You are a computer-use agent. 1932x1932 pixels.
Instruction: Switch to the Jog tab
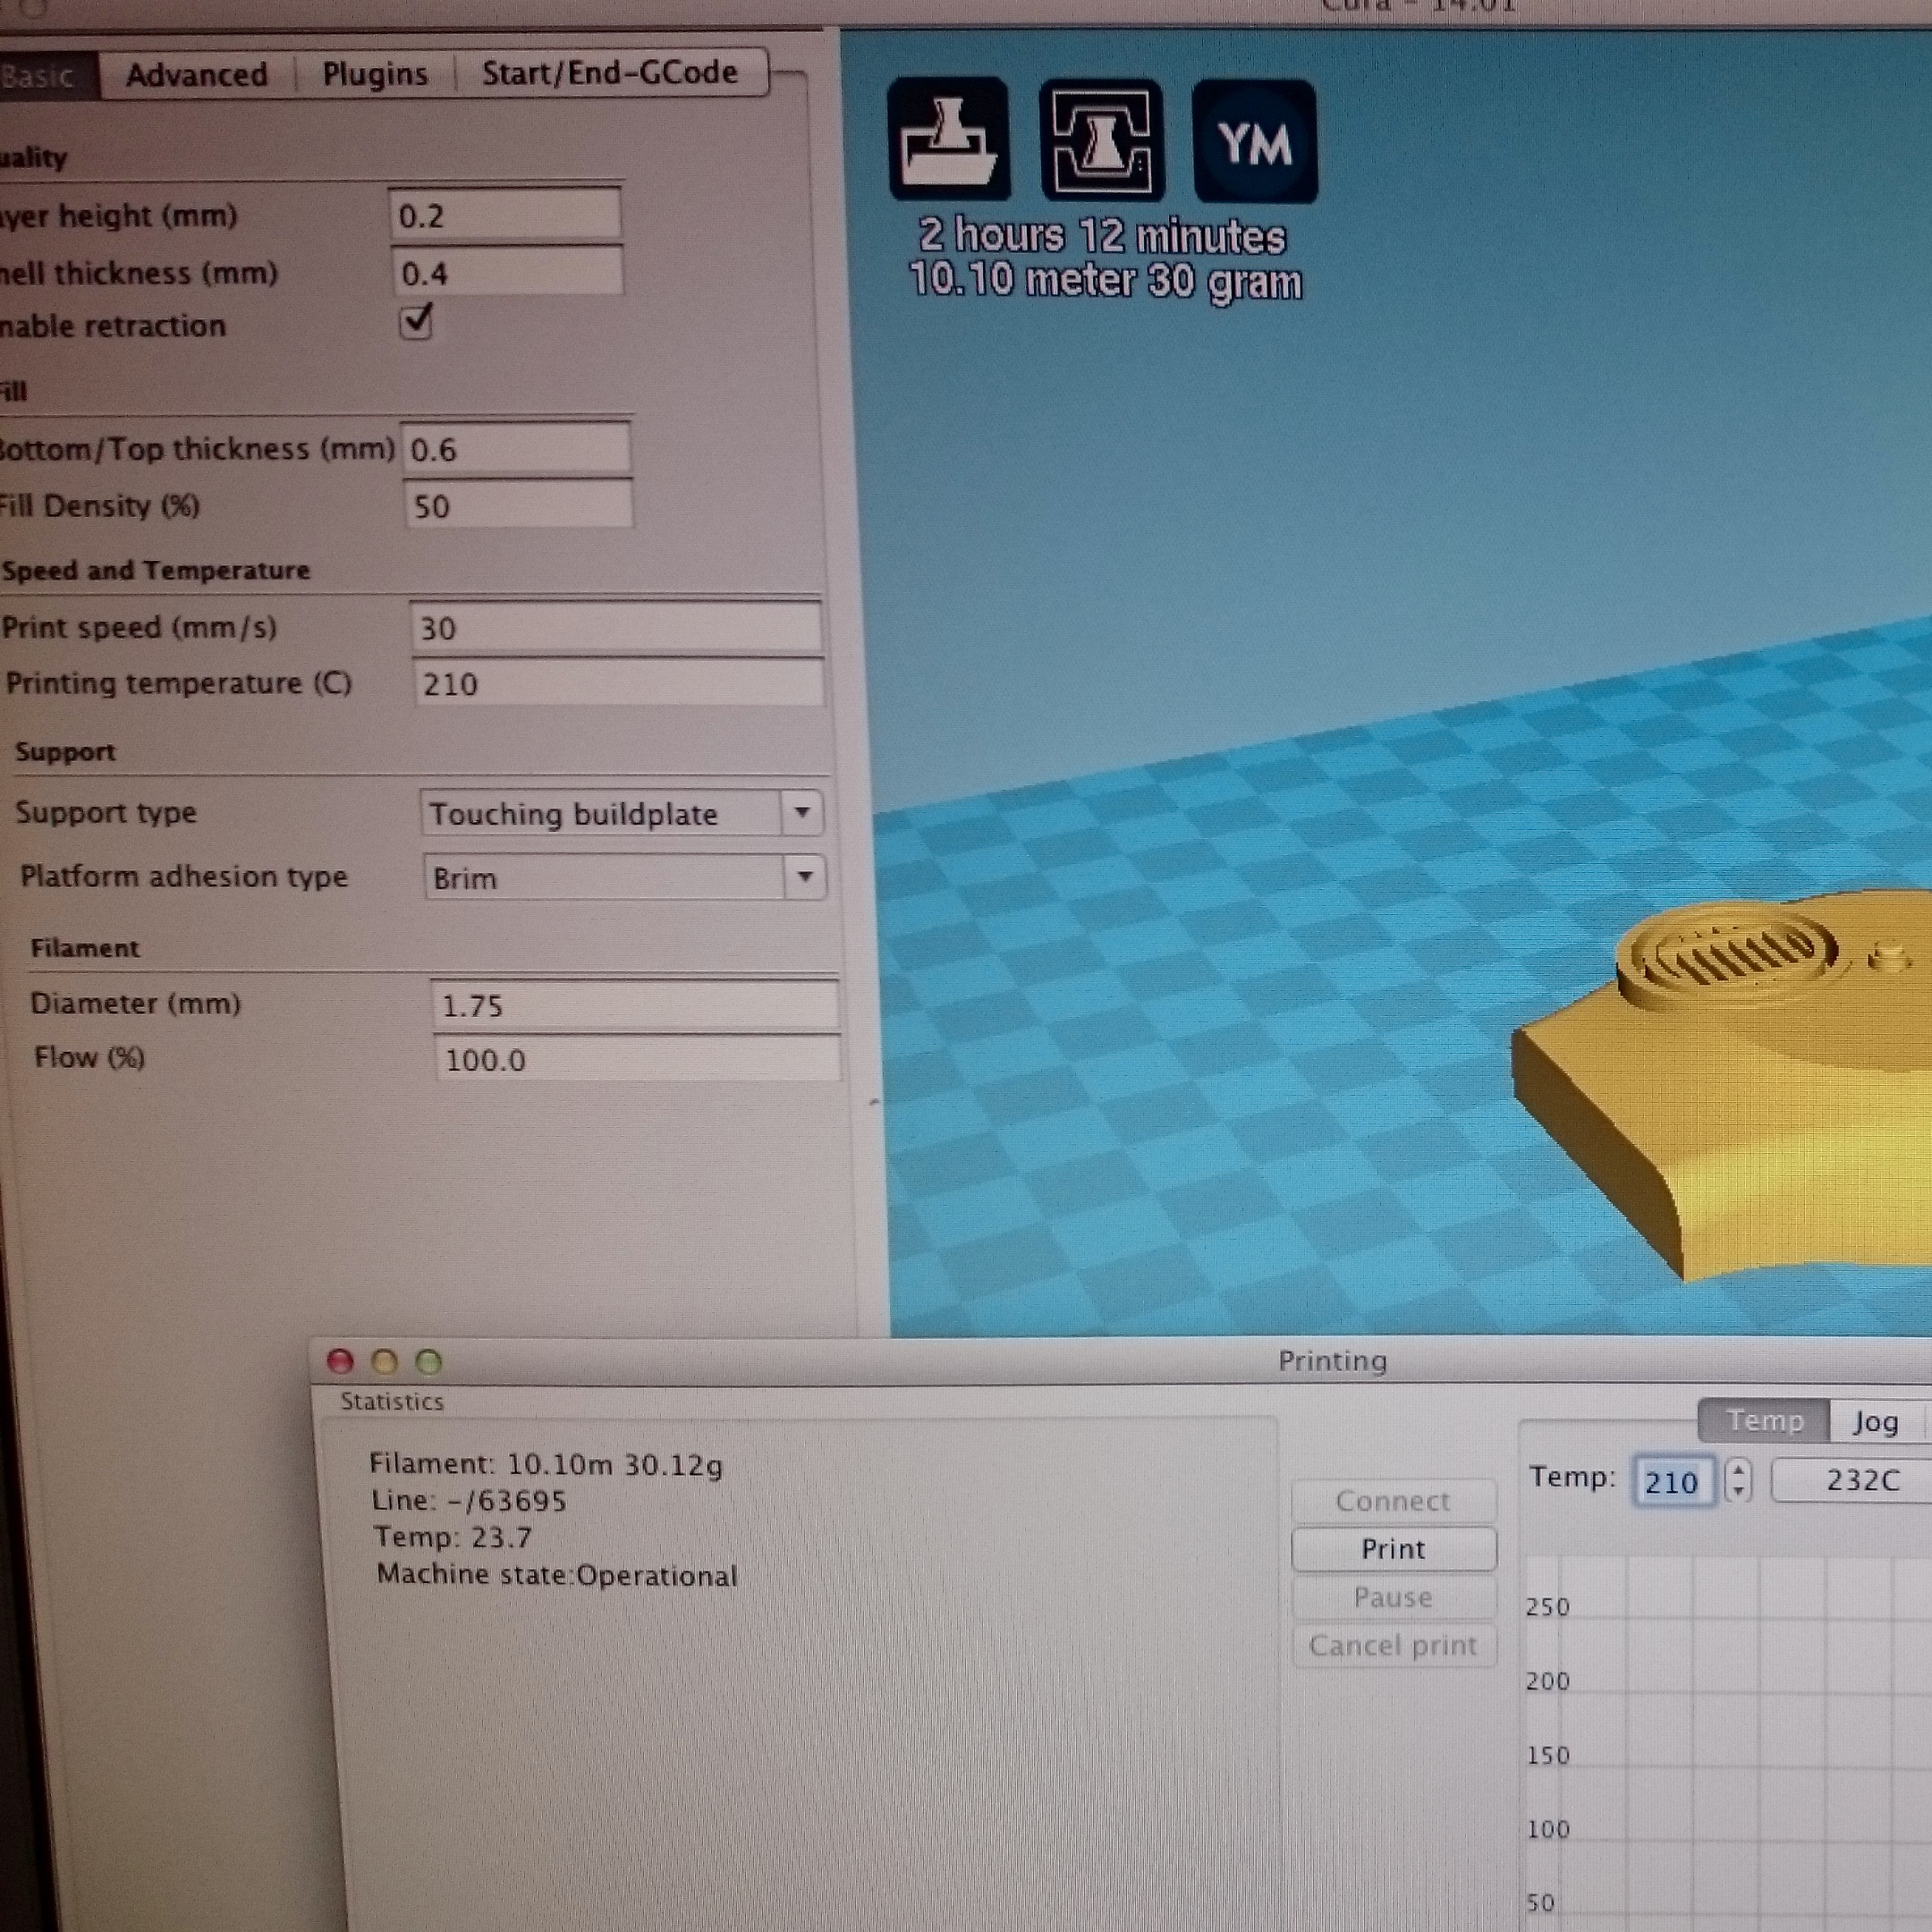tap(1874, 1421)
